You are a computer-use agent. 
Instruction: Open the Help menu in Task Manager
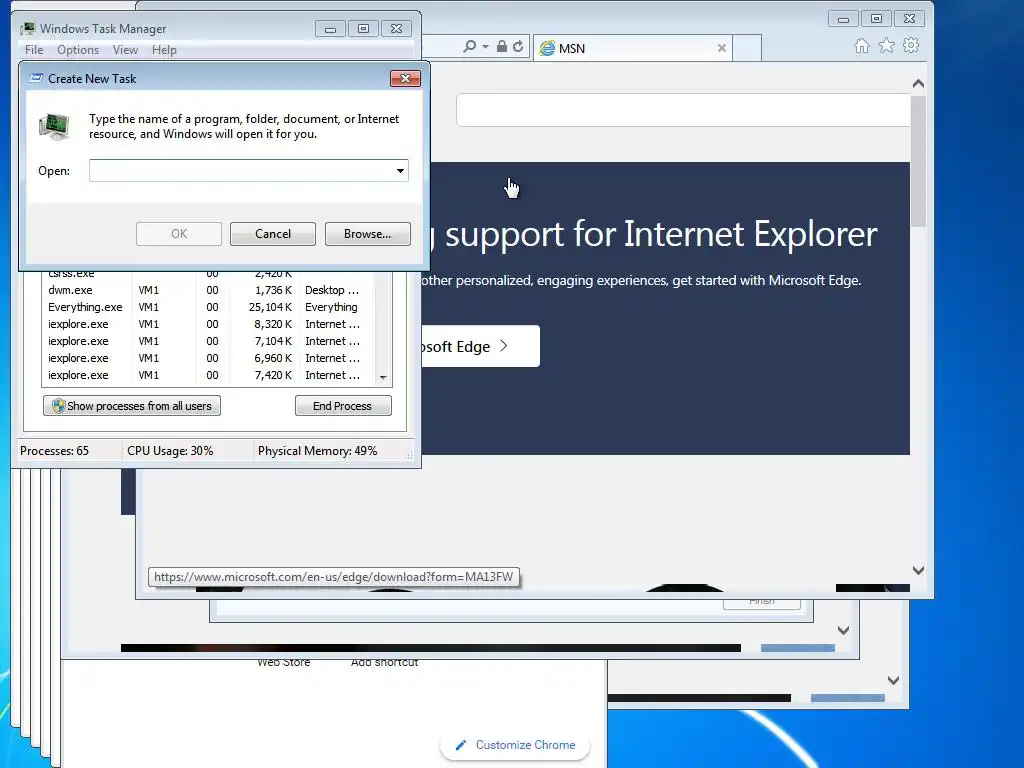[x=164, y=50]
